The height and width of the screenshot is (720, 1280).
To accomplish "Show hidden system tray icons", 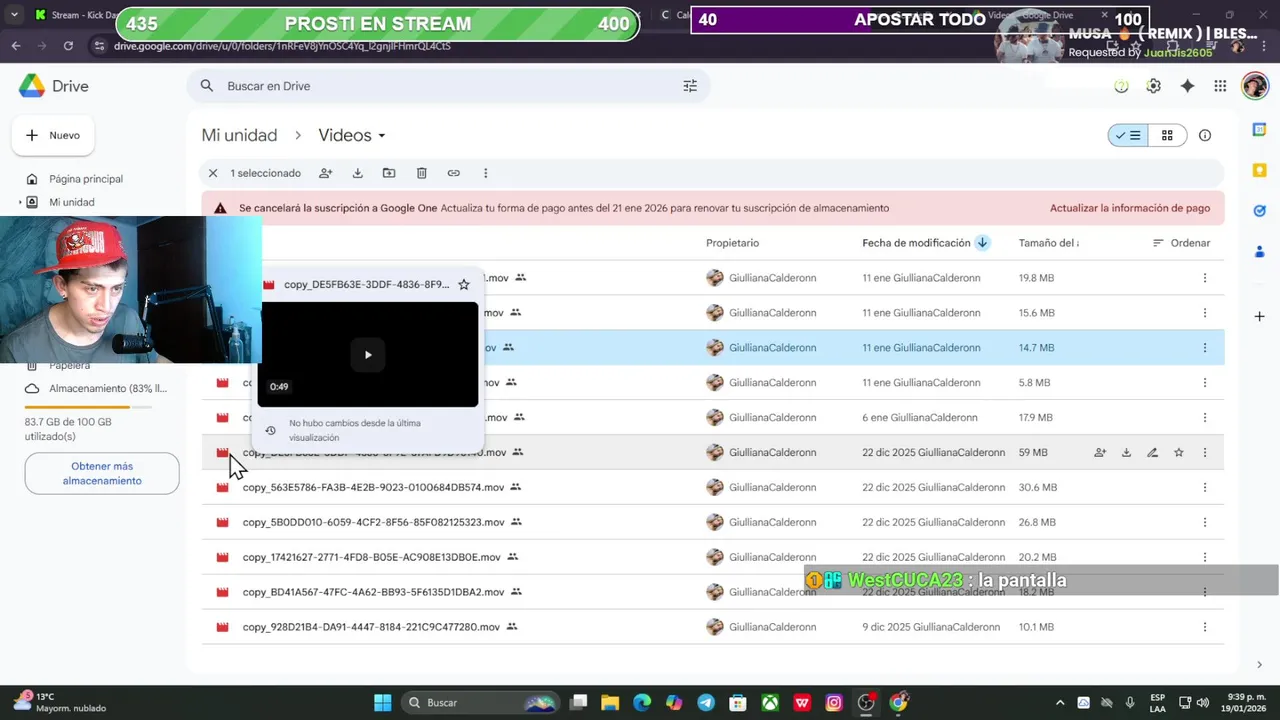I will tap(1060, 703).
